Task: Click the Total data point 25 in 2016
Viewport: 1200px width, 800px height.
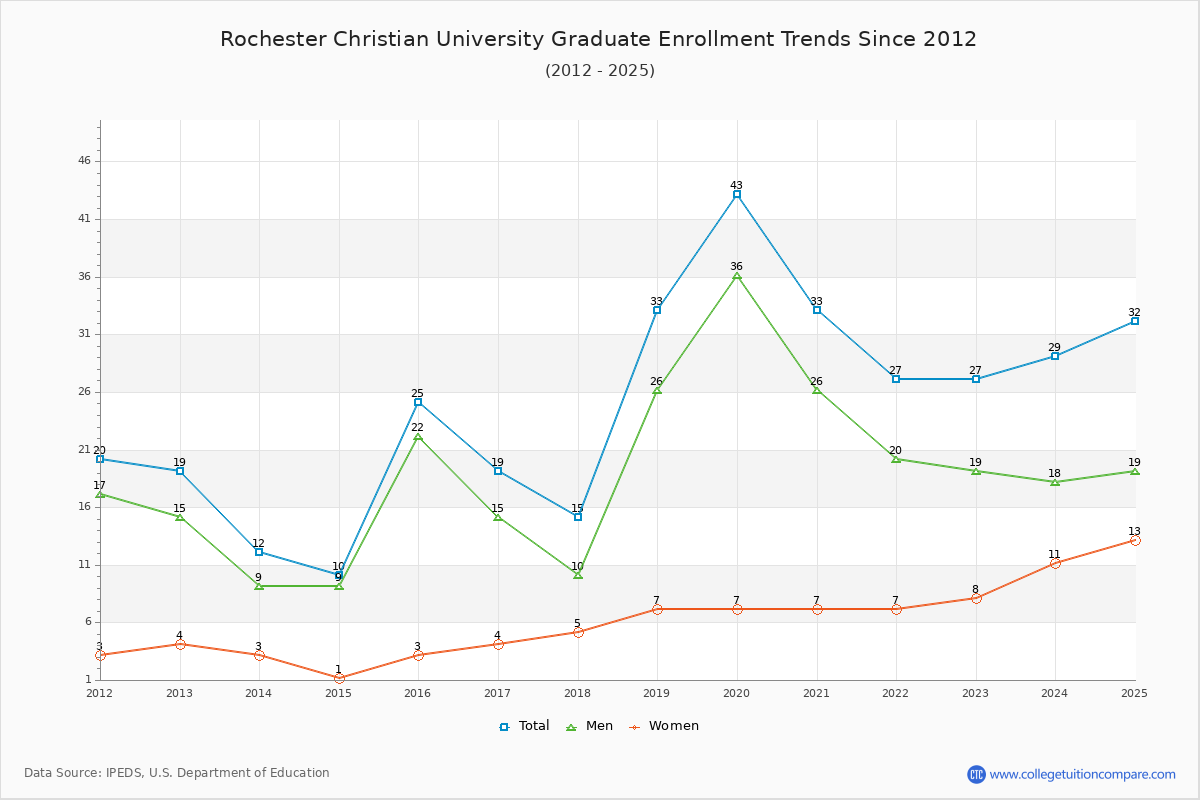Action: [x=418, y=402]
